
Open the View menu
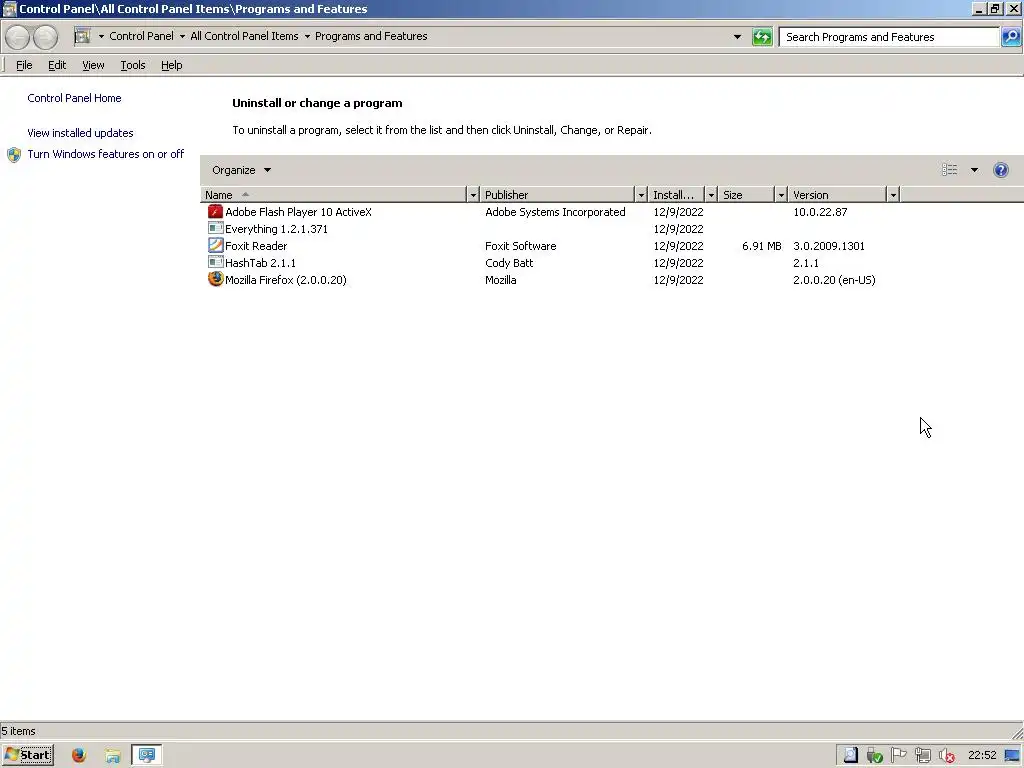[93, 65]
